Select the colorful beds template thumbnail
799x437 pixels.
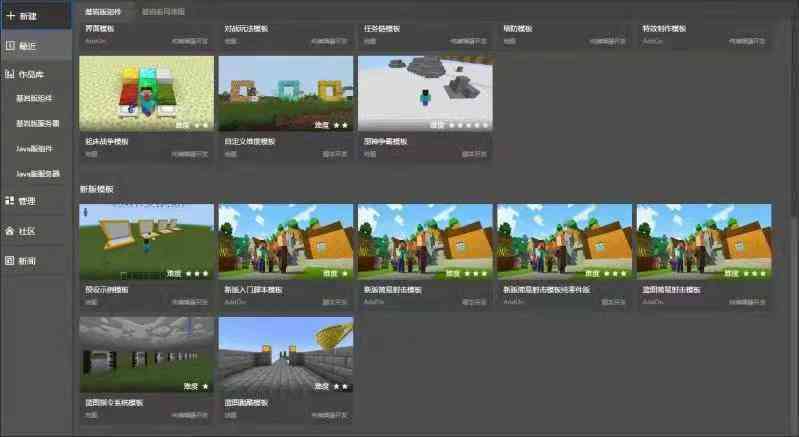pyautogui.click(x=147, y=93)
